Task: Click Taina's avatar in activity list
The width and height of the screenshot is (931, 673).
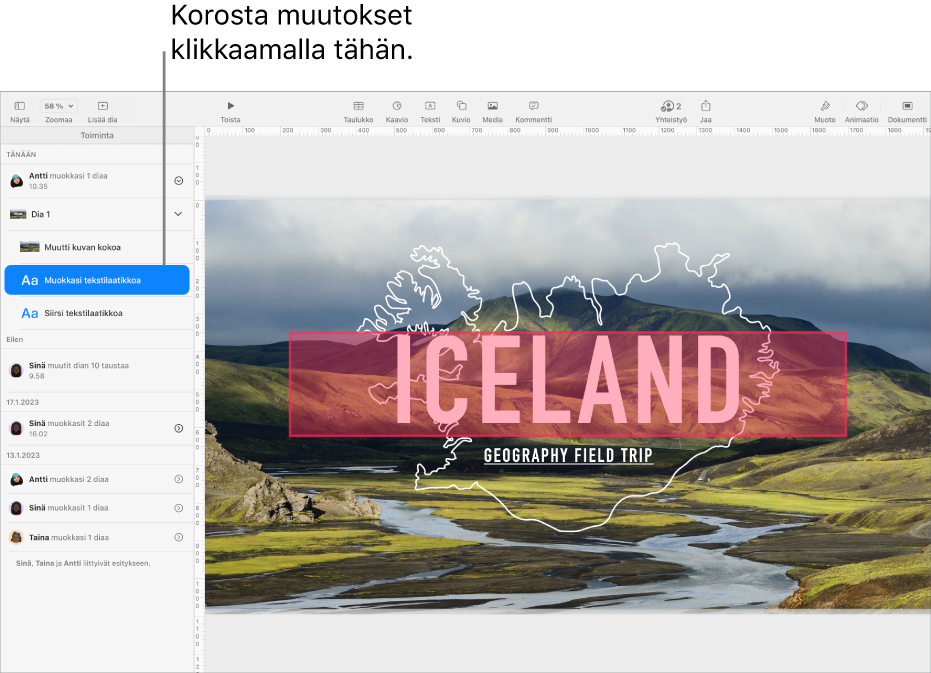Action: point(17,538)
